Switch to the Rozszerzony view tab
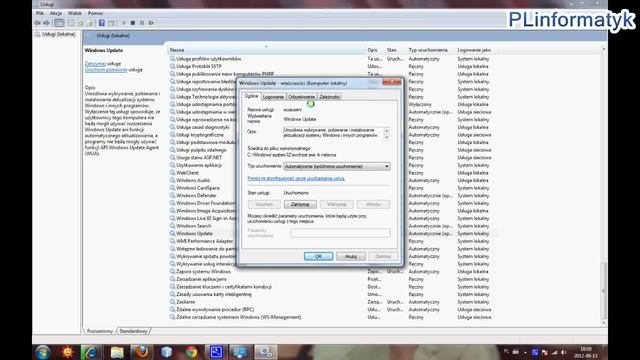The image size is (640, 360). [100, 331]
